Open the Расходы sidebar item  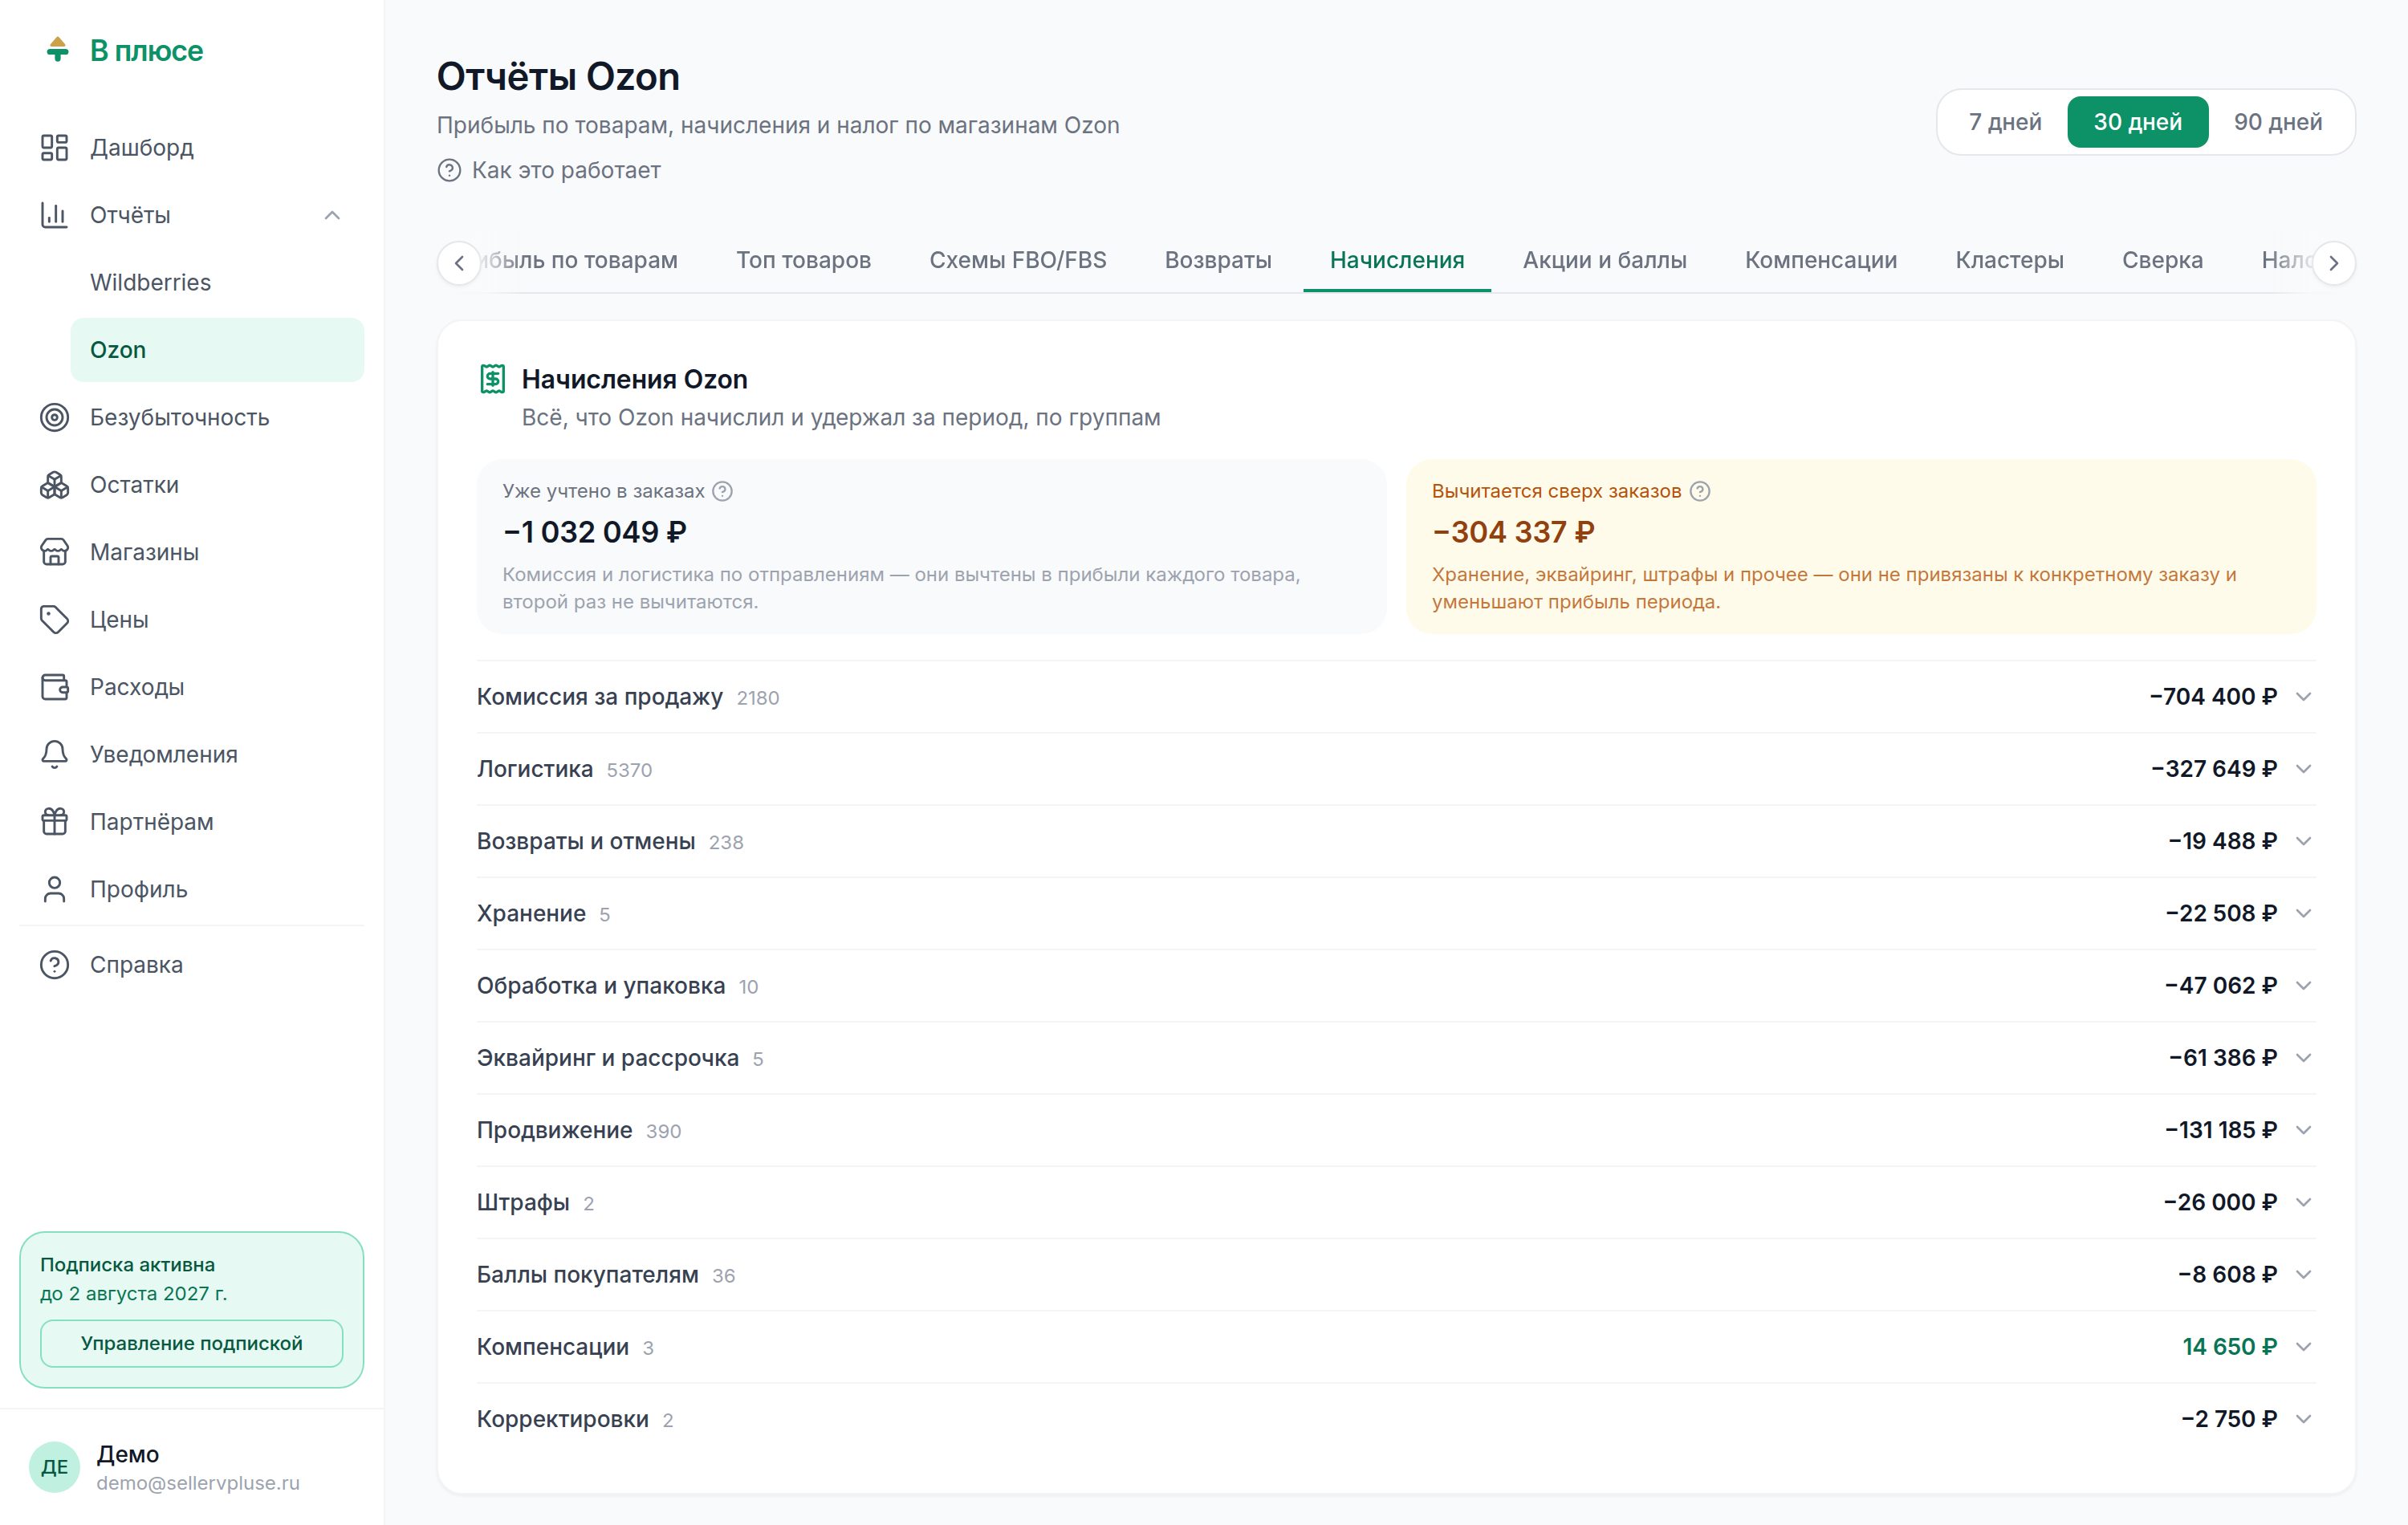point(191,687)
